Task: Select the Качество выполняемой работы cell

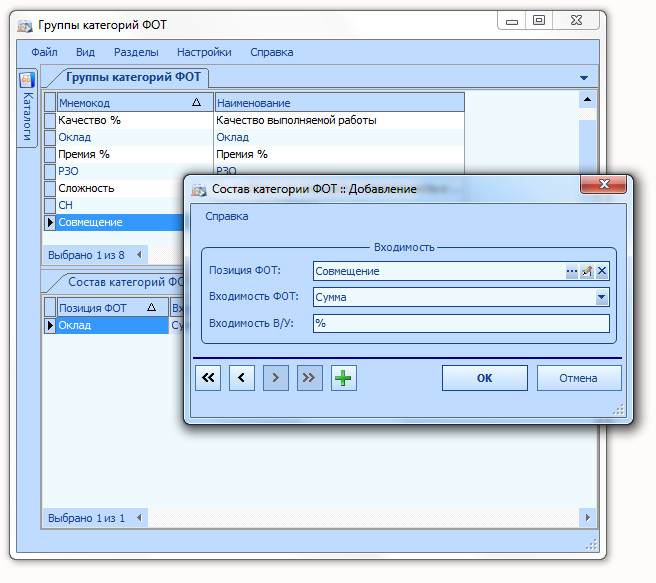Action: [339, 120]
